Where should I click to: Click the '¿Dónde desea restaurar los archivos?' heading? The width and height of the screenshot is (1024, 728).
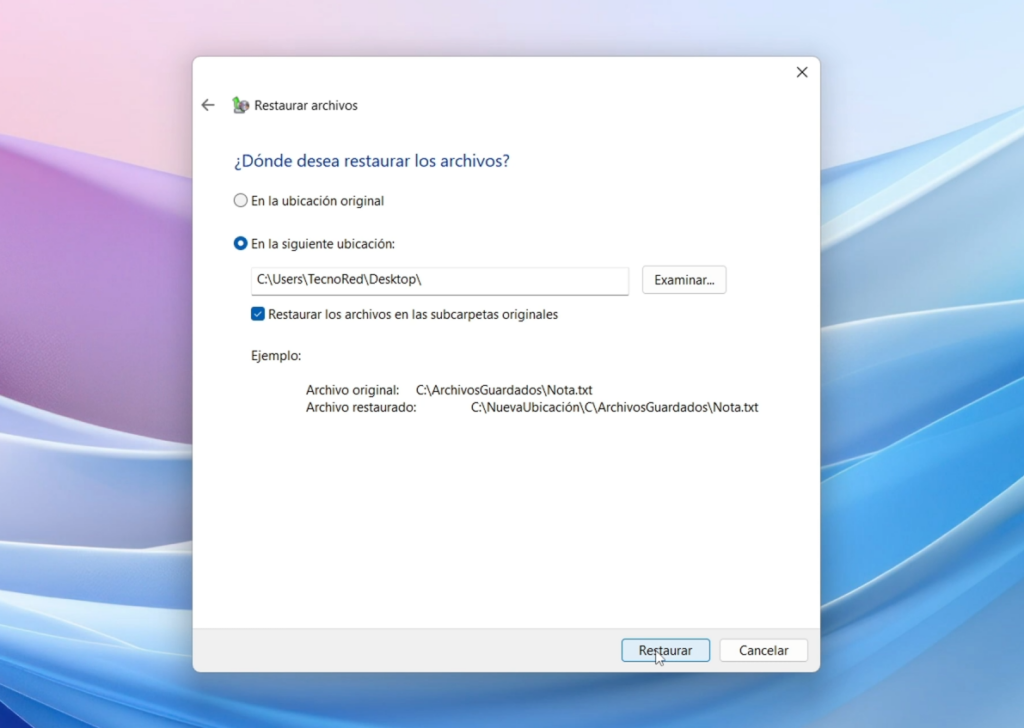tap(372, 161)
